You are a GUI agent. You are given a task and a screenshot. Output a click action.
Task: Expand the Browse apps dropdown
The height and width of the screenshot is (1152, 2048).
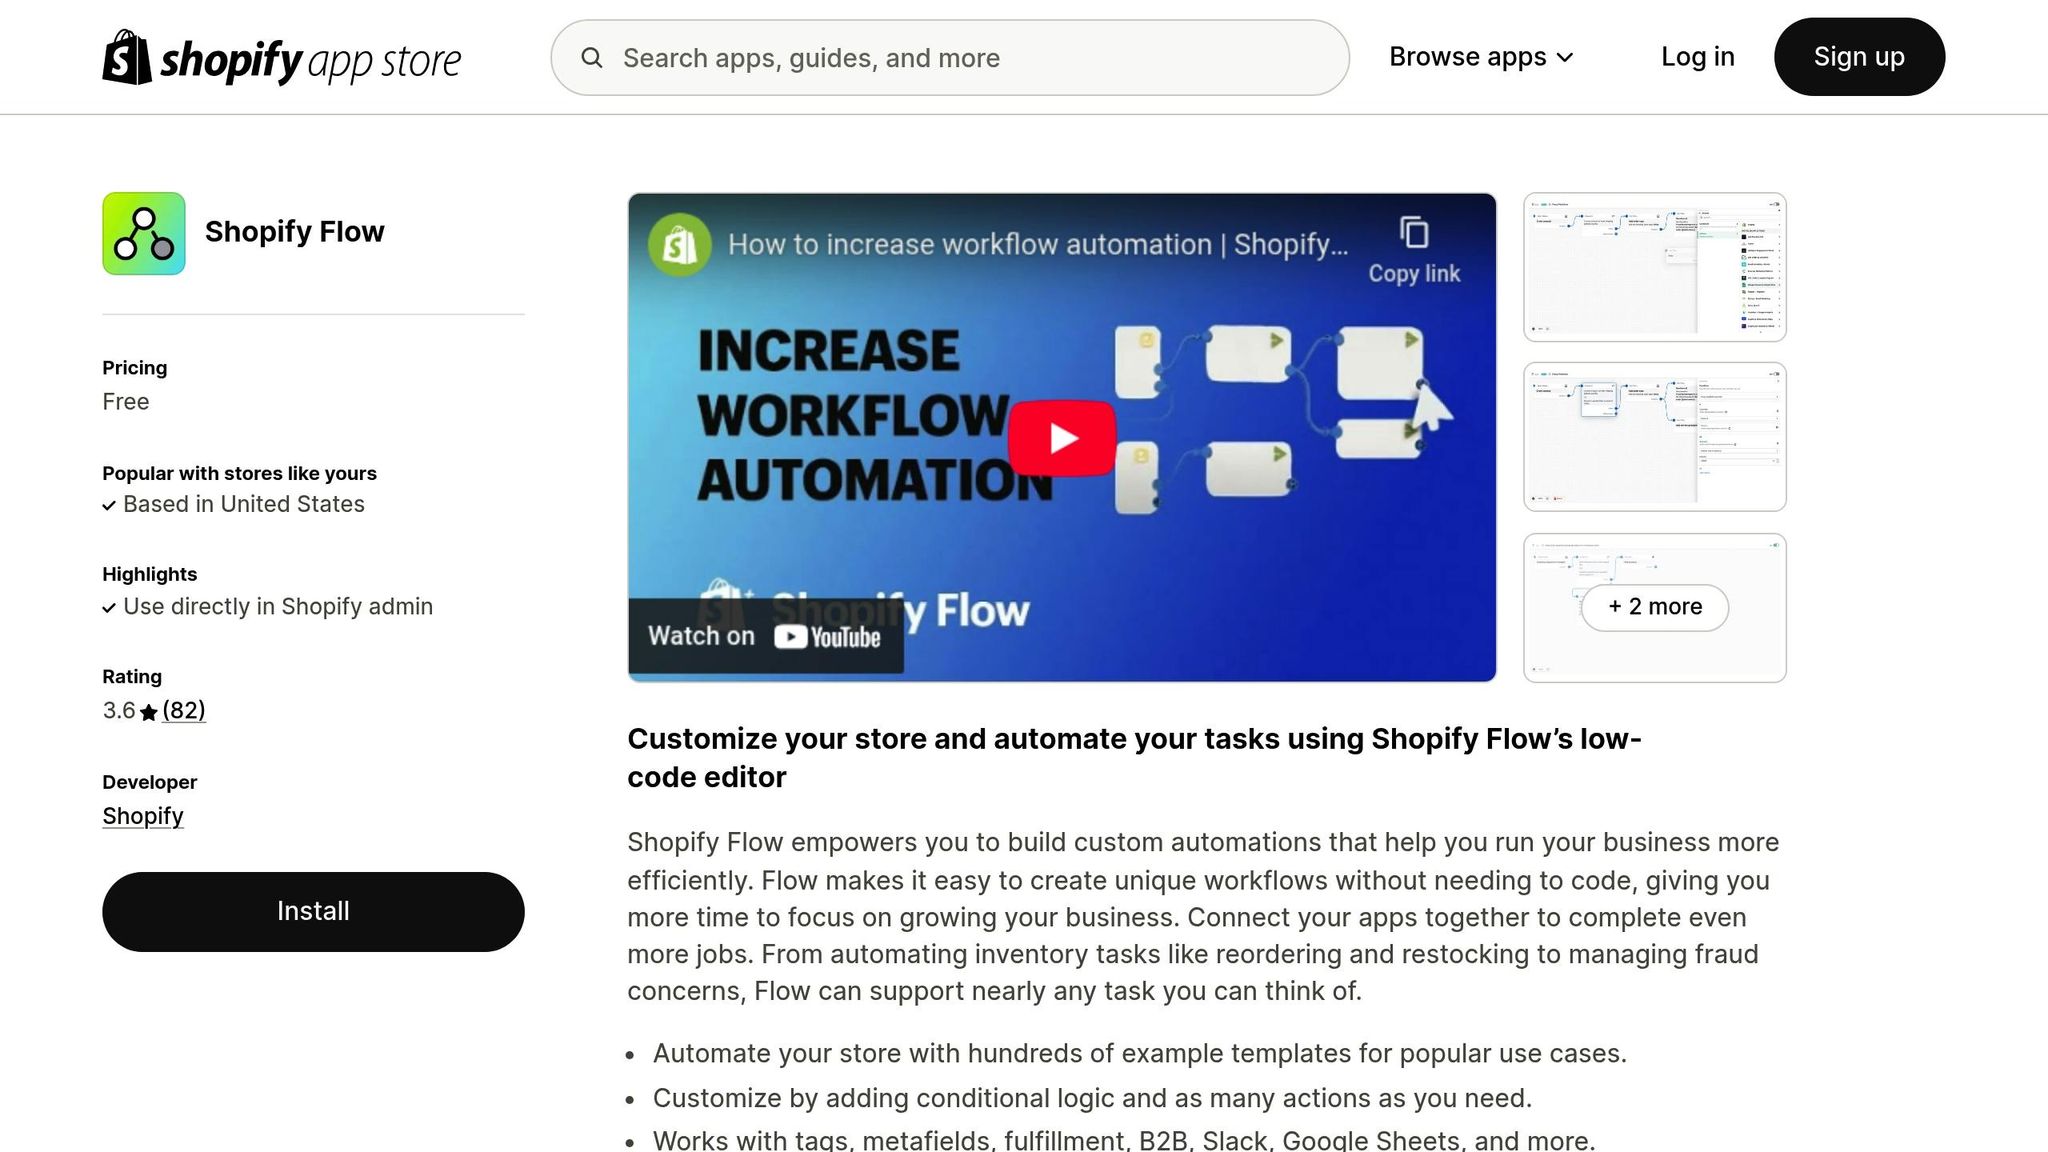pos(1481,57)
